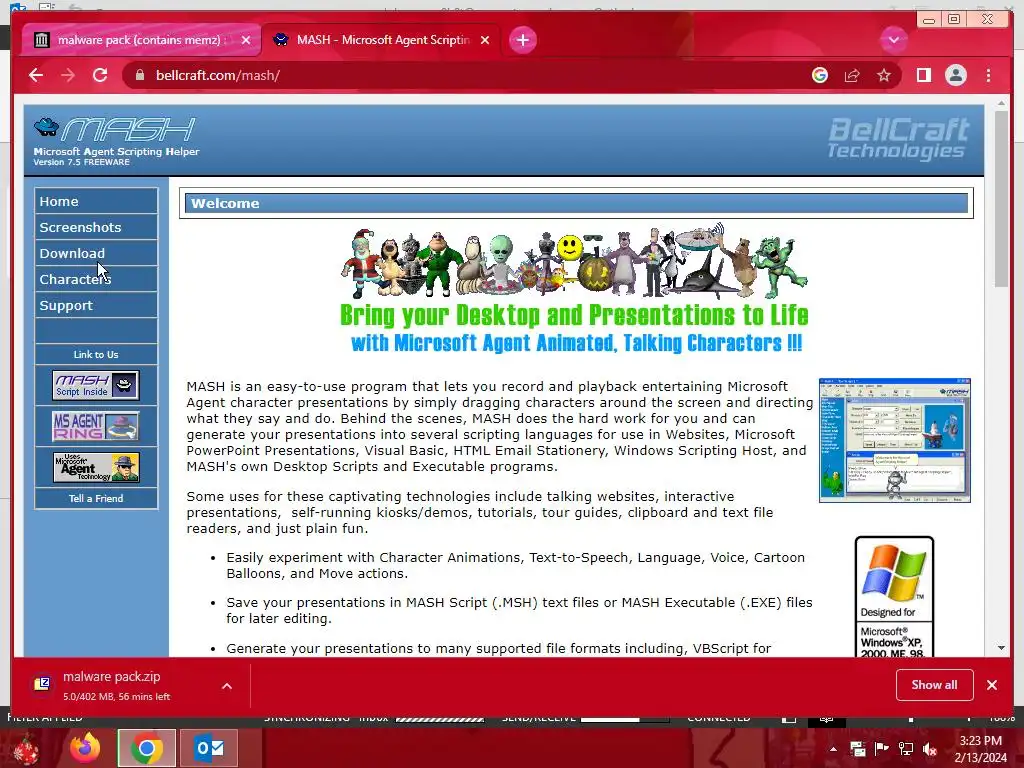Screen dimensions: 1024x768
Task: Click the Google icon in address bar
Action: (x=820, y=75)
